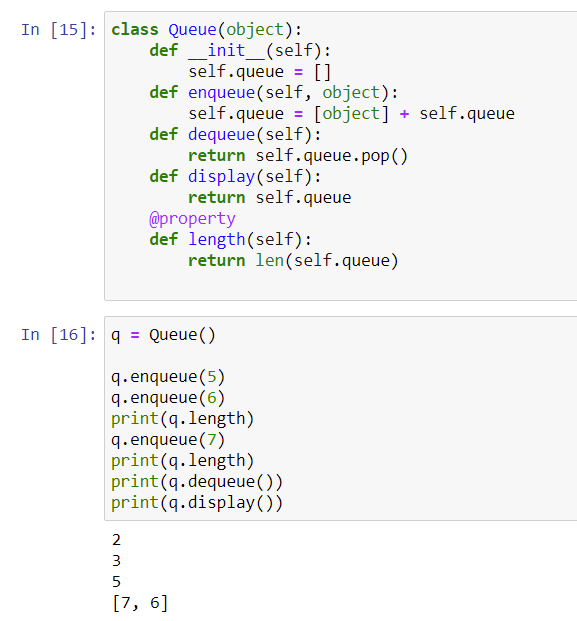Click the In [15] cell prompt
Screen dimensions: 577x621
pyautogui.click(x=59, y=30)
